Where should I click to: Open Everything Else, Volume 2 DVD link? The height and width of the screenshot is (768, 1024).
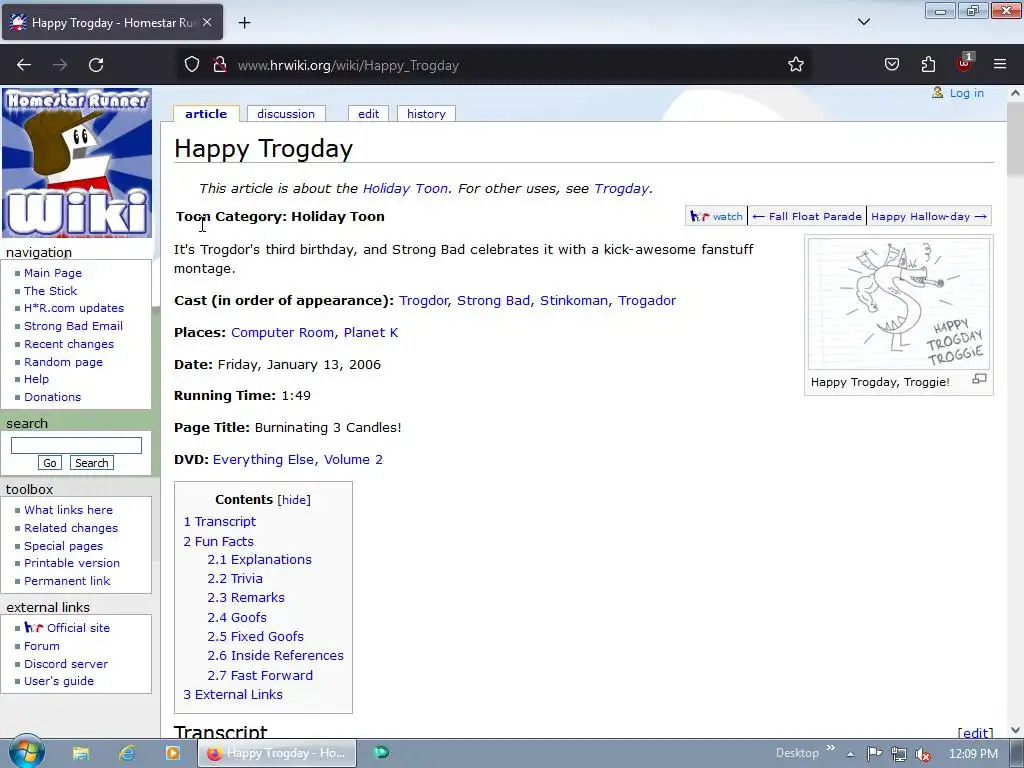coord(298,460)
